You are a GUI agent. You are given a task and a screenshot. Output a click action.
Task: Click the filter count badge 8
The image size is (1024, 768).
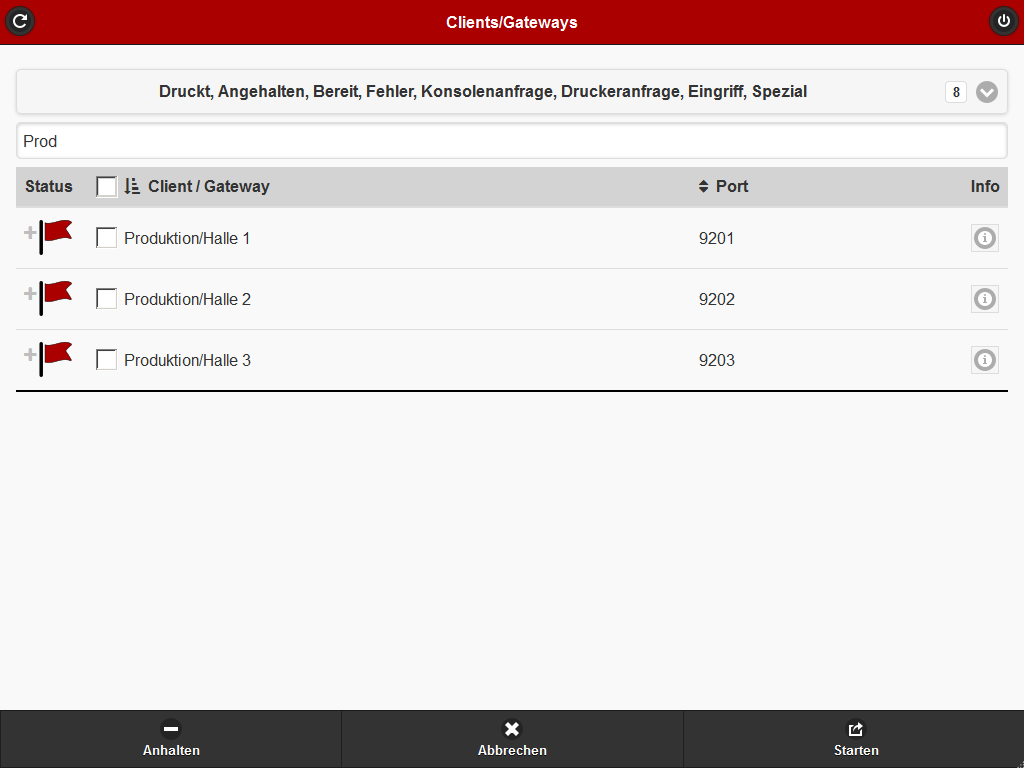(956, 92)
